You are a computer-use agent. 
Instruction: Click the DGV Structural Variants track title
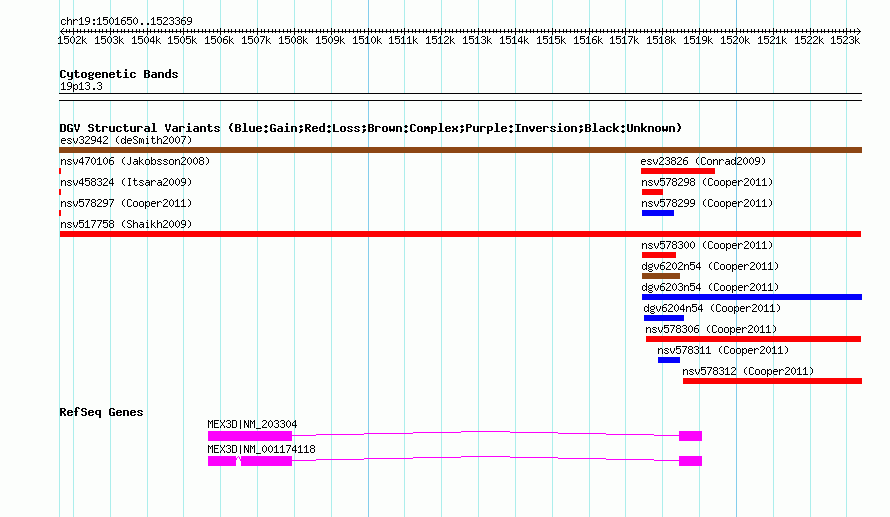click(370, 128)
